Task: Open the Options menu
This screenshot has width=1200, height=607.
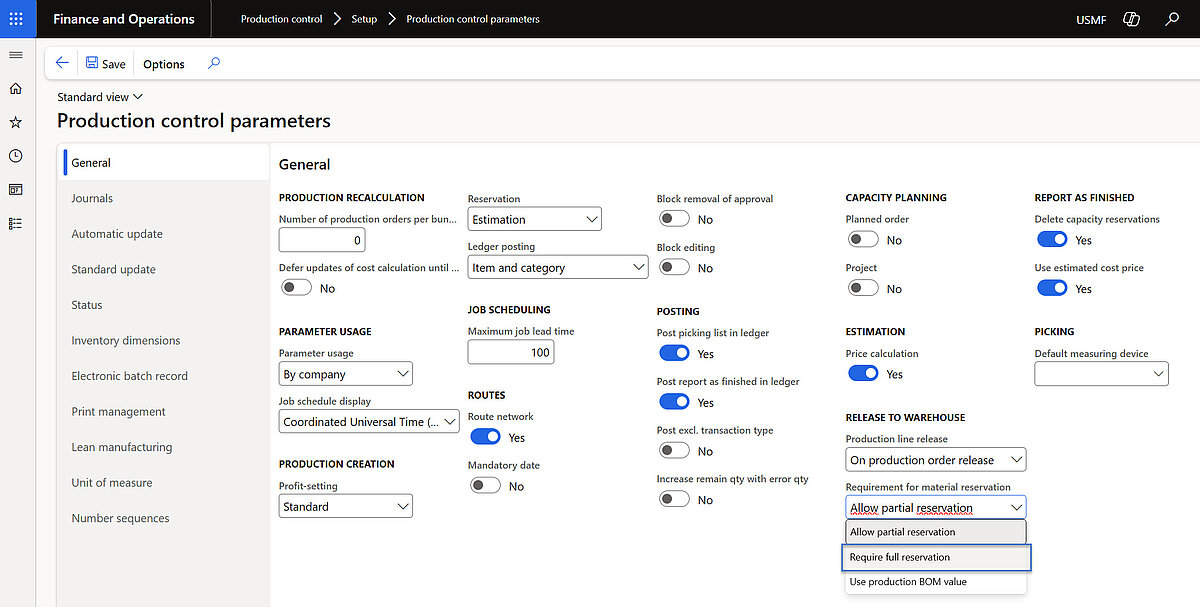Action: click(163, 62)
